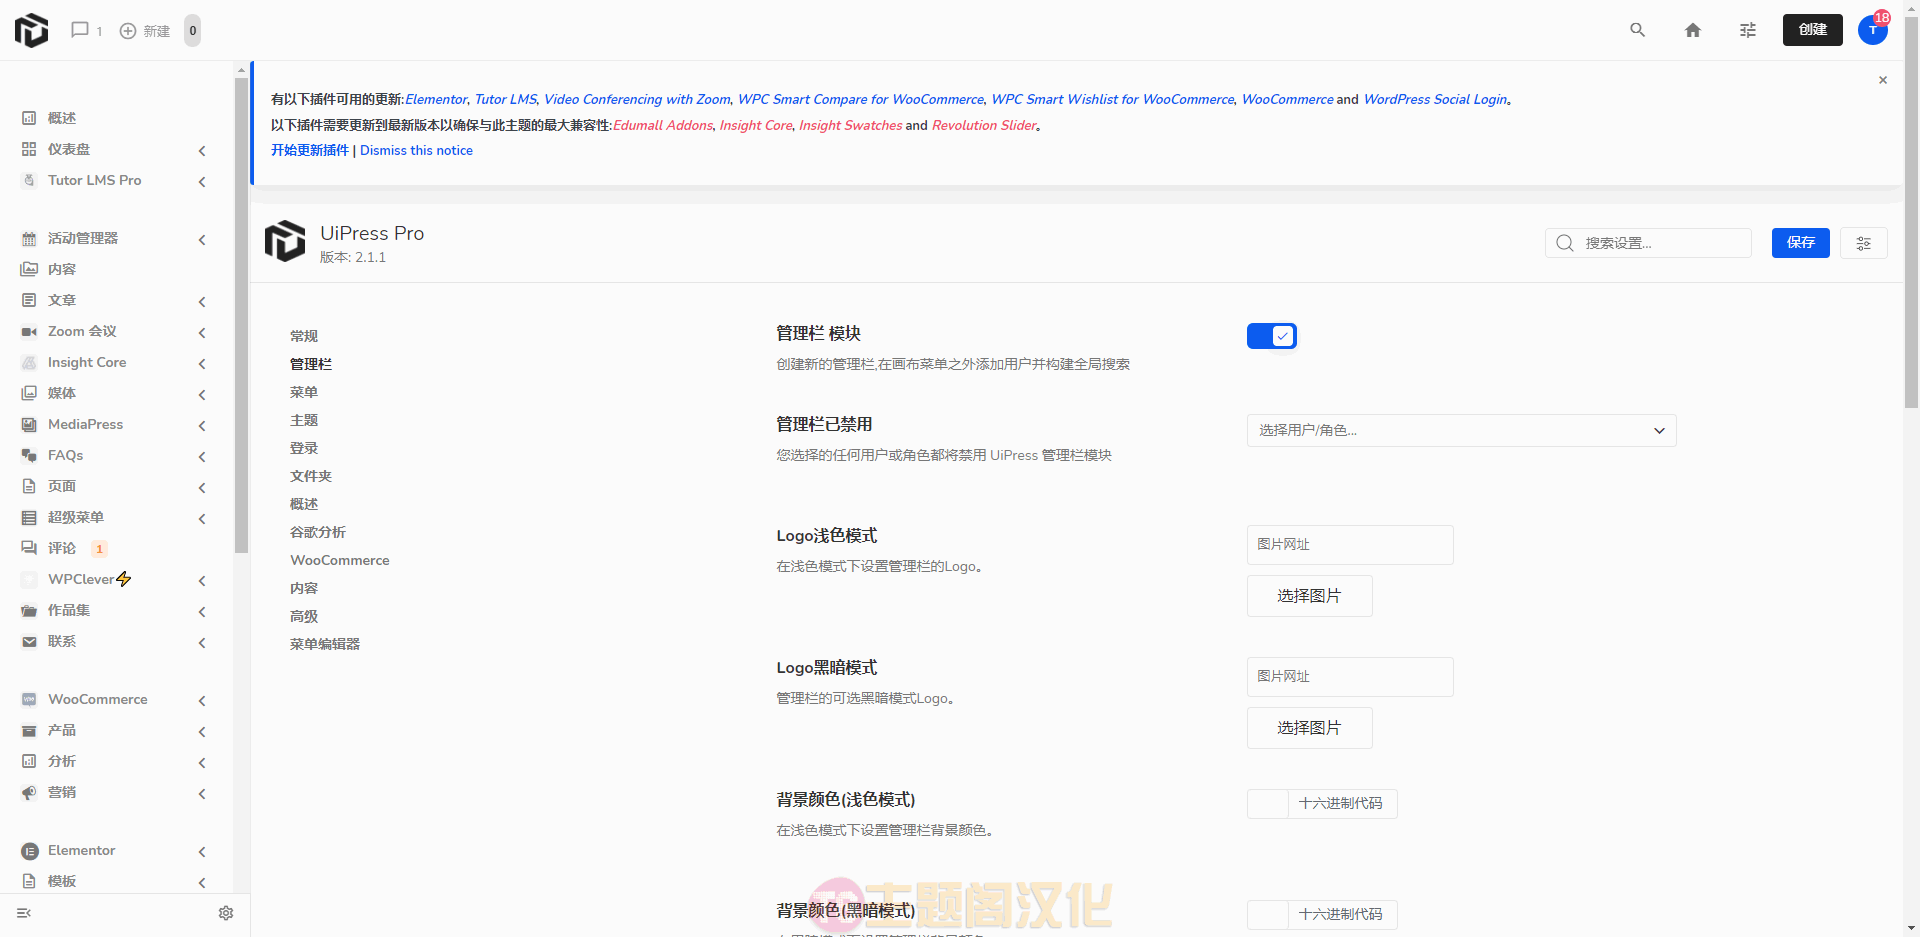The height and width of the screenshot is (937, 1920).
Task: Click 模板 sidebar icon
Action: pyautogui.click(x=29, y=881)
